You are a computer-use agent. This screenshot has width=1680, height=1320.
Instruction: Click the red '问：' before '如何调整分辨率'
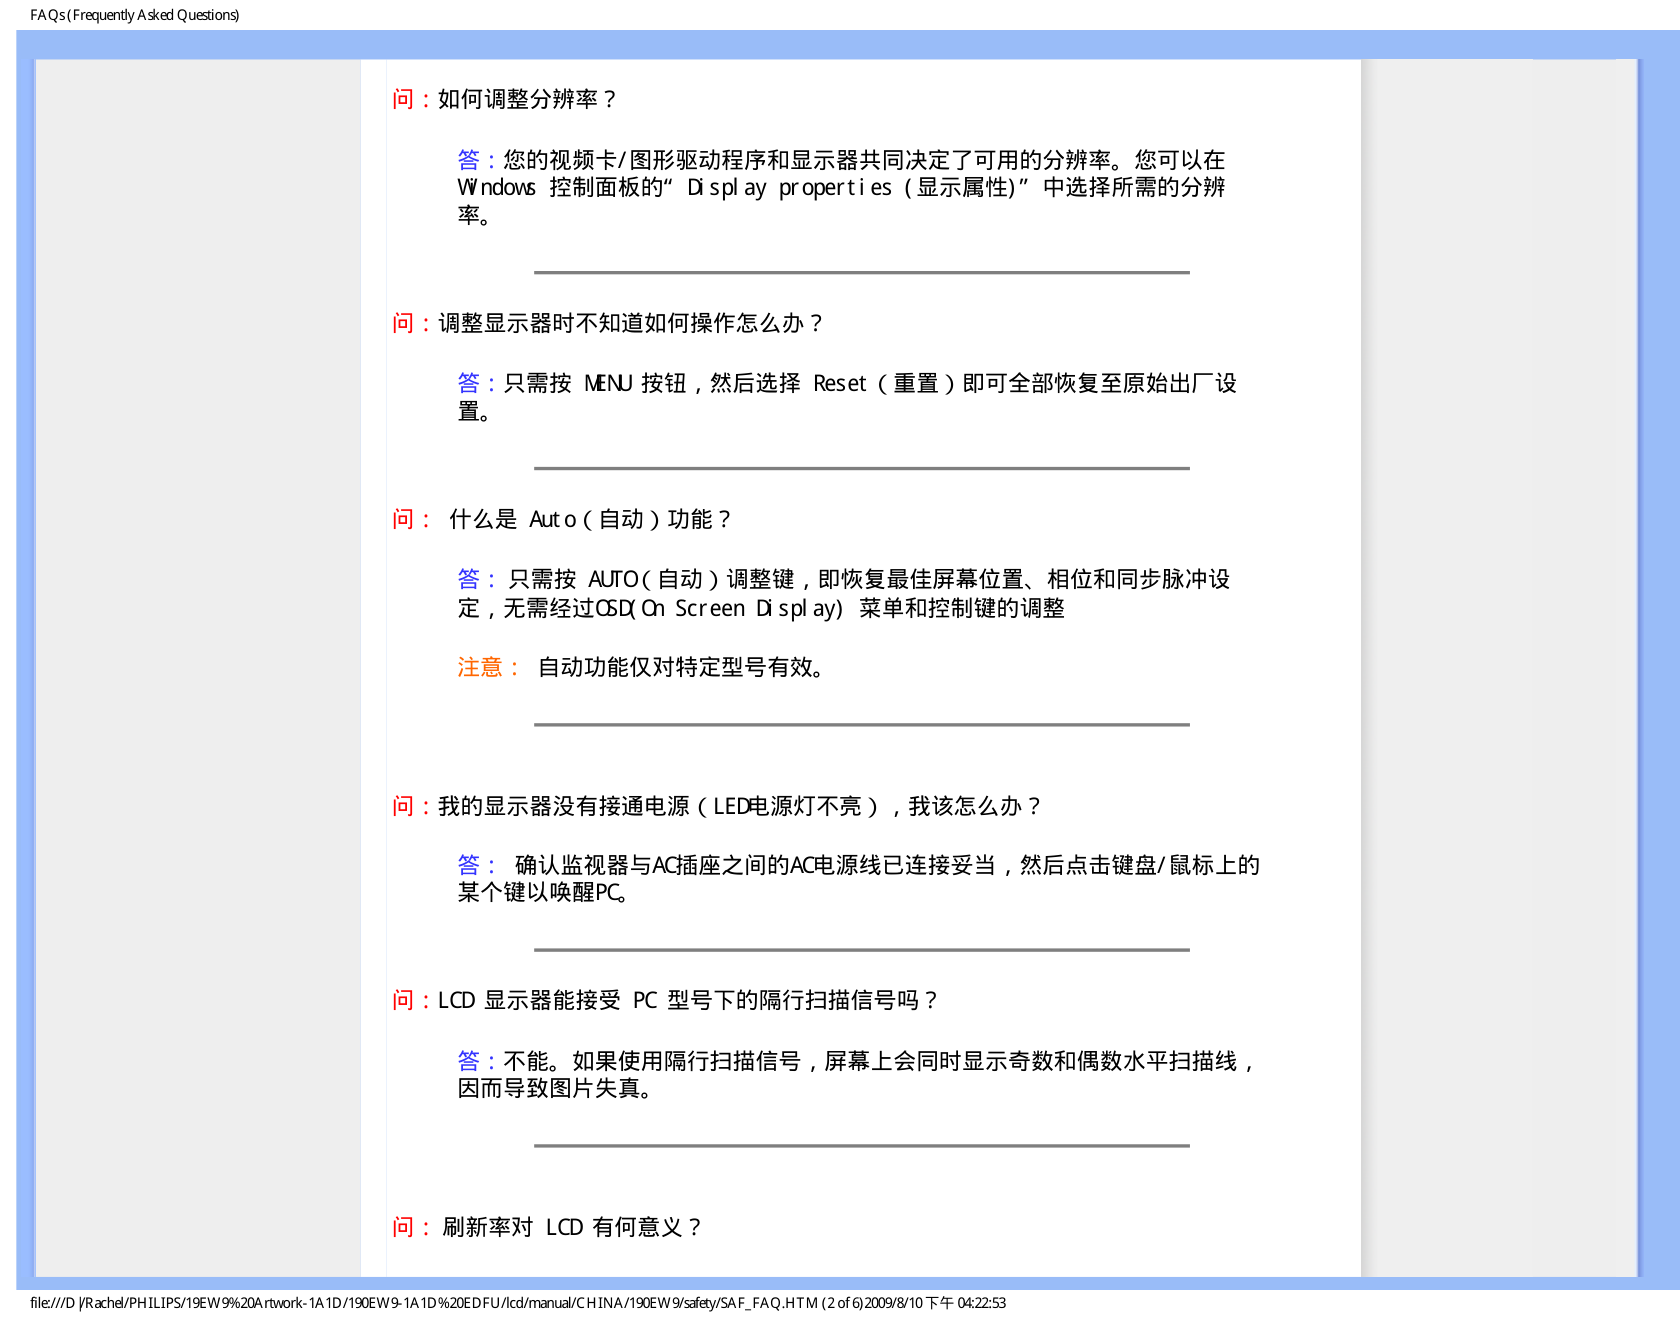[413, 99]
